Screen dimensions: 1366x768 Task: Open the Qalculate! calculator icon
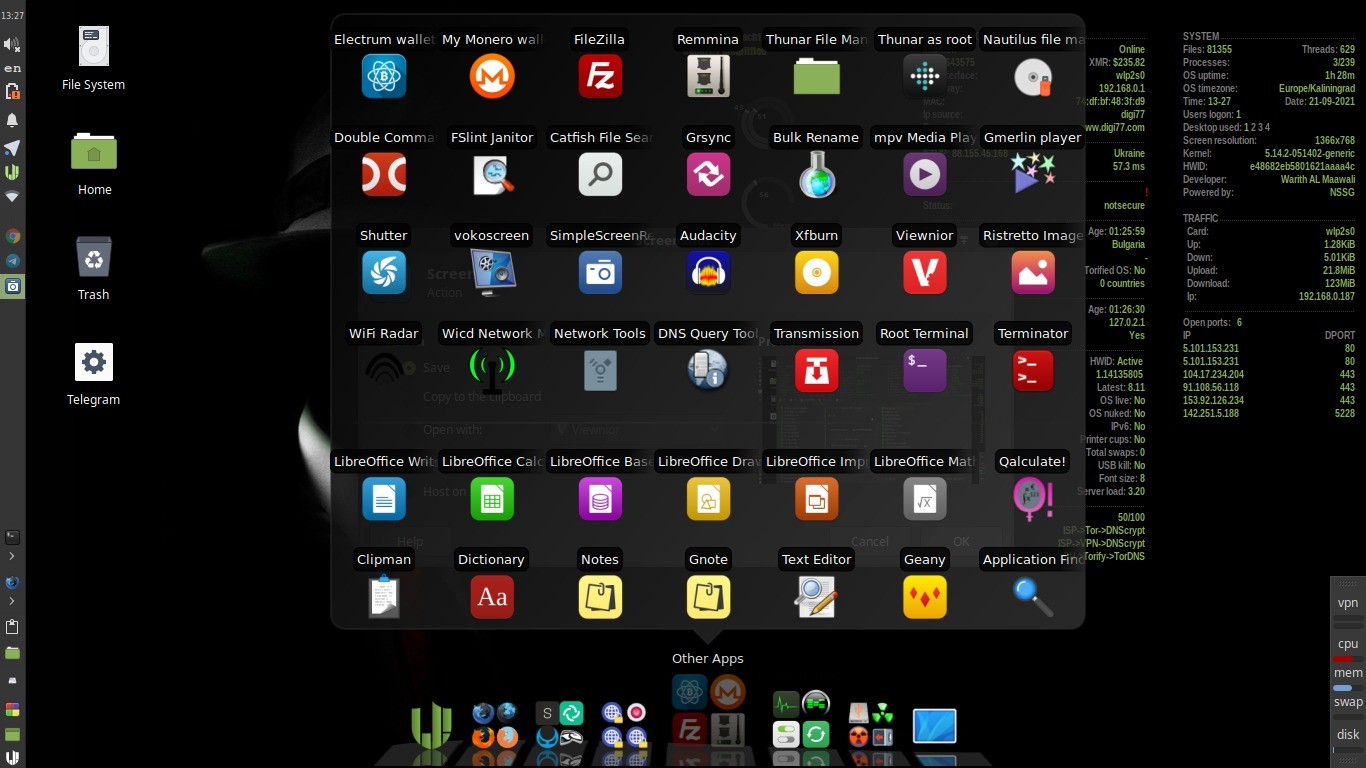tap(1033, 498)
